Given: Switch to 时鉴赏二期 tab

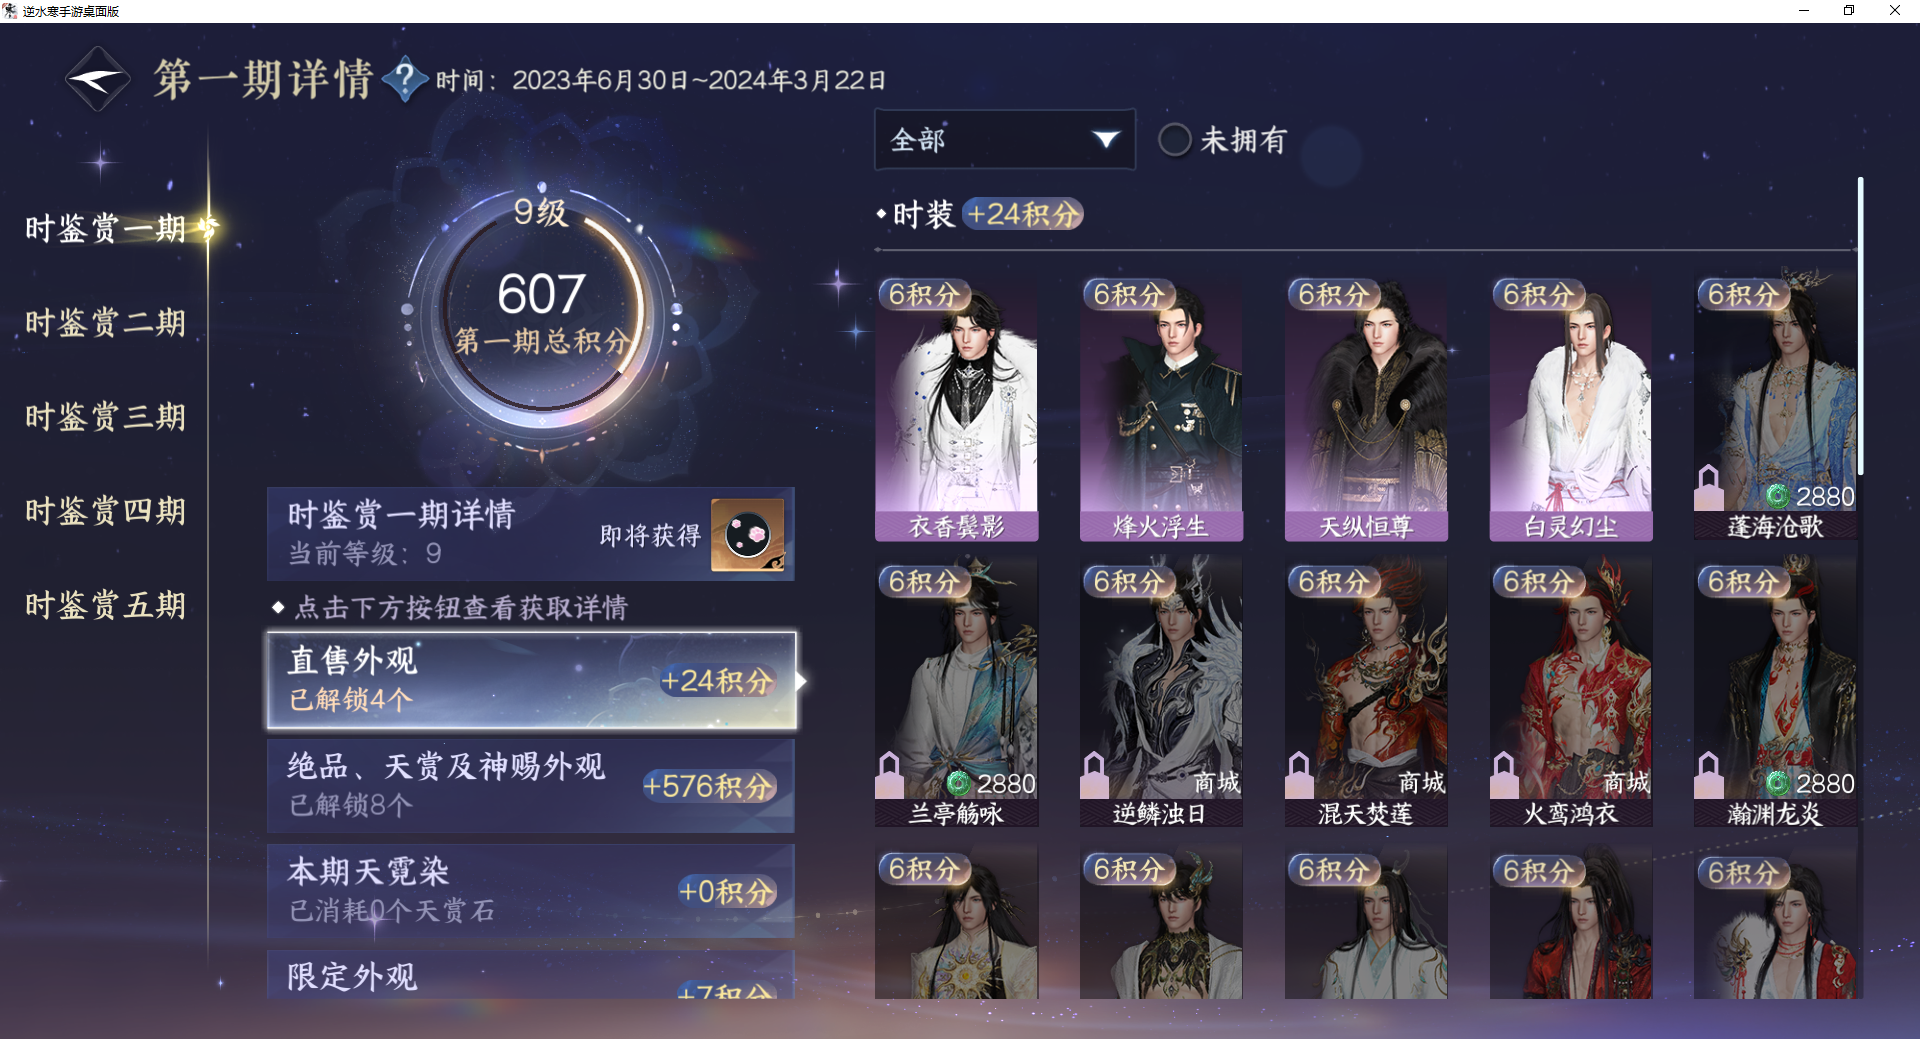Looking at the screenshot, I should (105, 323).
